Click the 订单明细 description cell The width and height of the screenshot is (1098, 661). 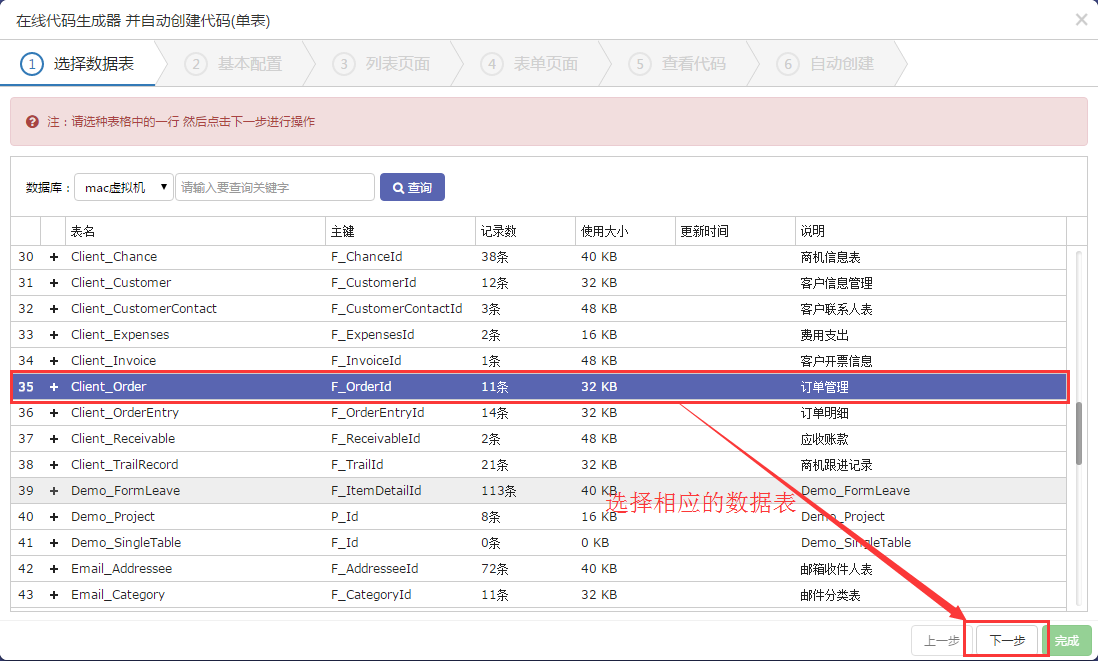pyautogui.click(x=824, y=413)
